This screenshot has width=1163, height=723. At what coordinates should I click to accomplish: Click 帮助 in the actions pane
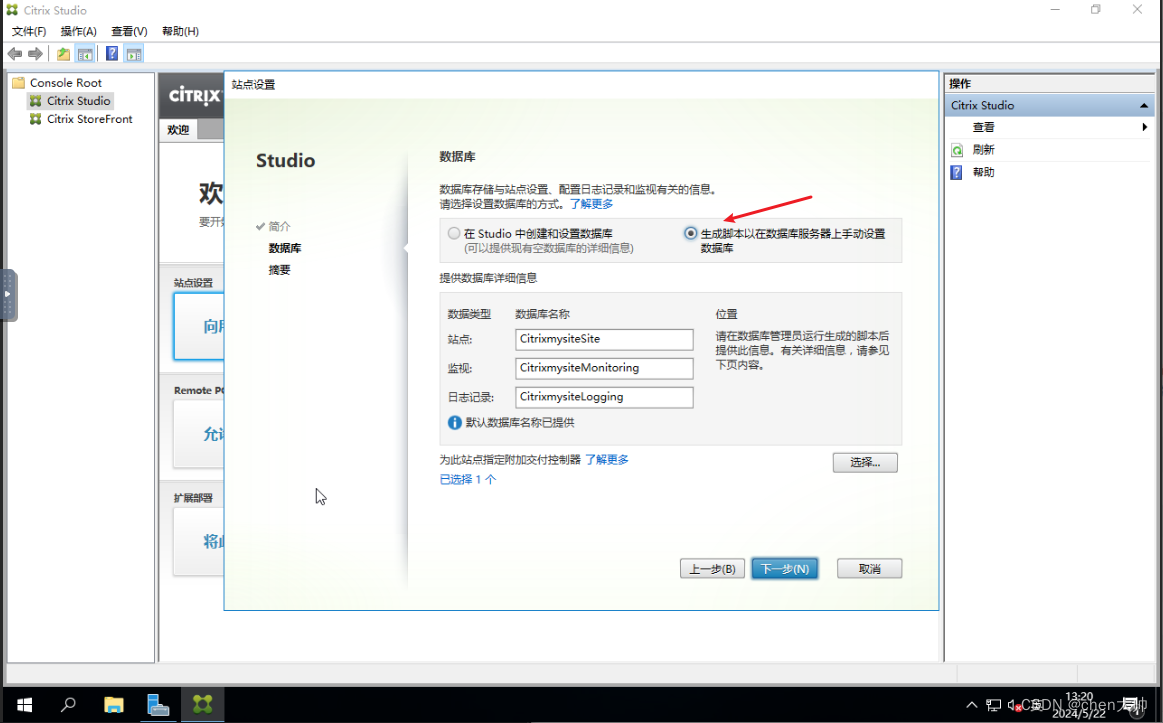984,172
